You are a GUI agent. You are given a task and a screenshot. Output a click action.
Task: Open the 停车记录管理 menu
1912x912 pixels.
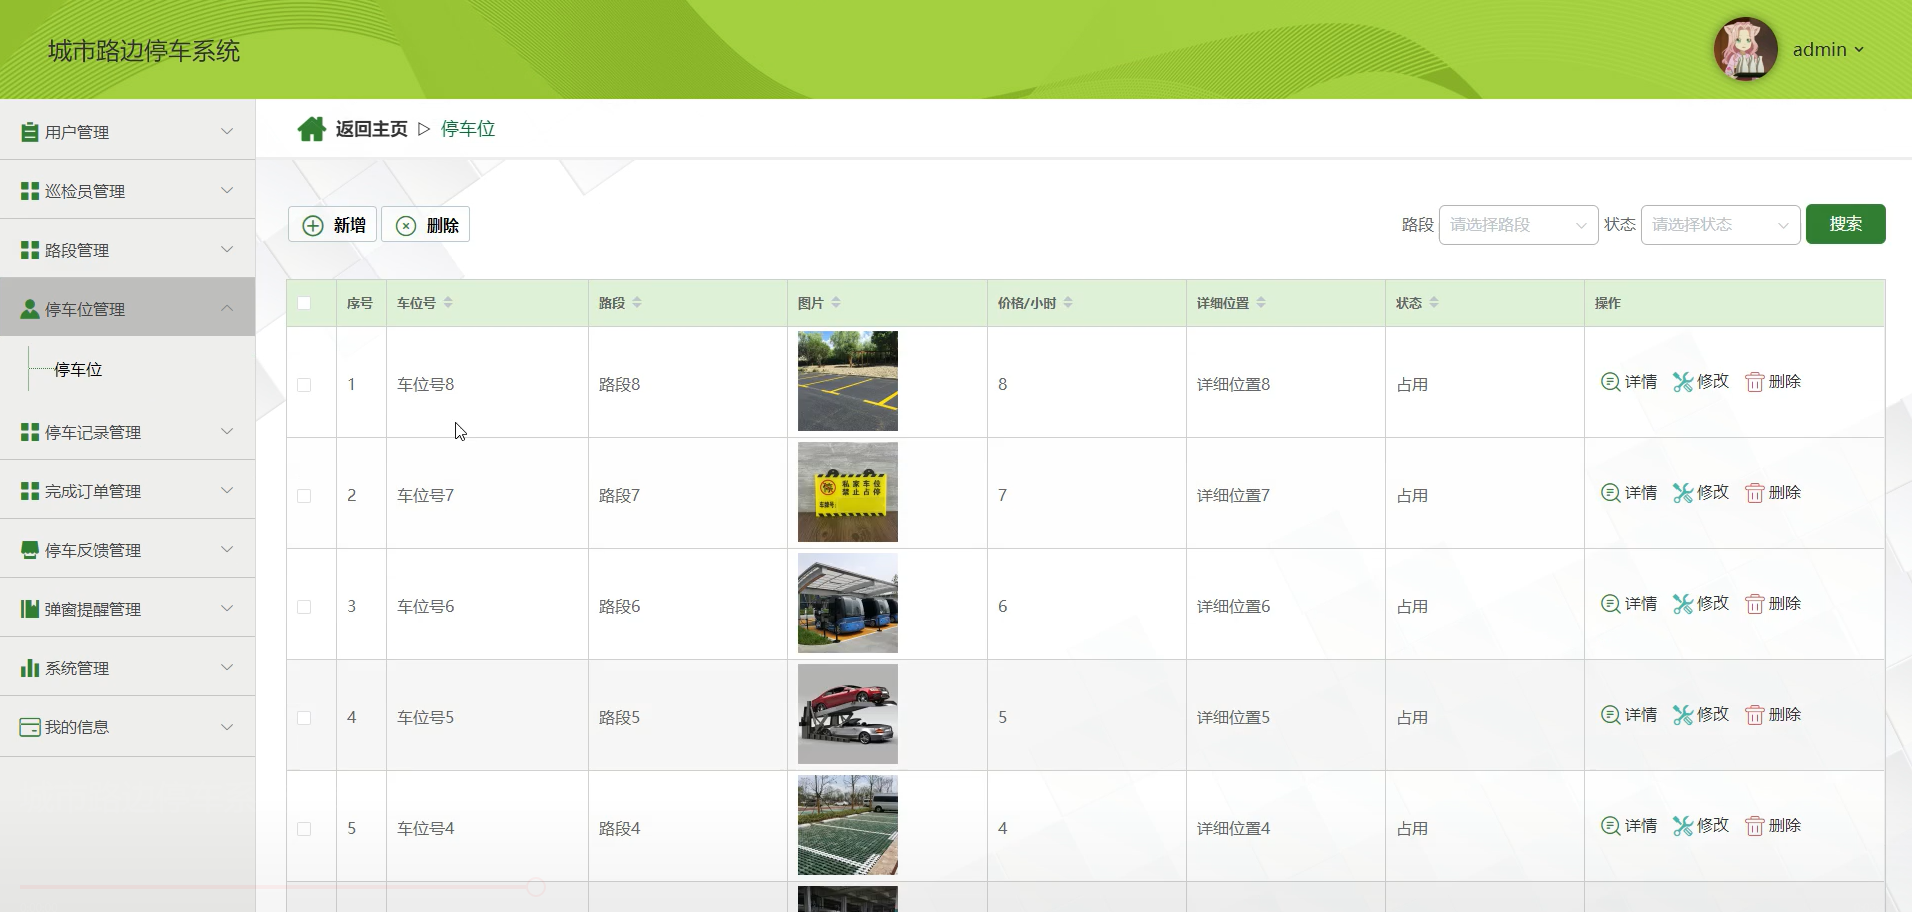click(x=127, y=432)
